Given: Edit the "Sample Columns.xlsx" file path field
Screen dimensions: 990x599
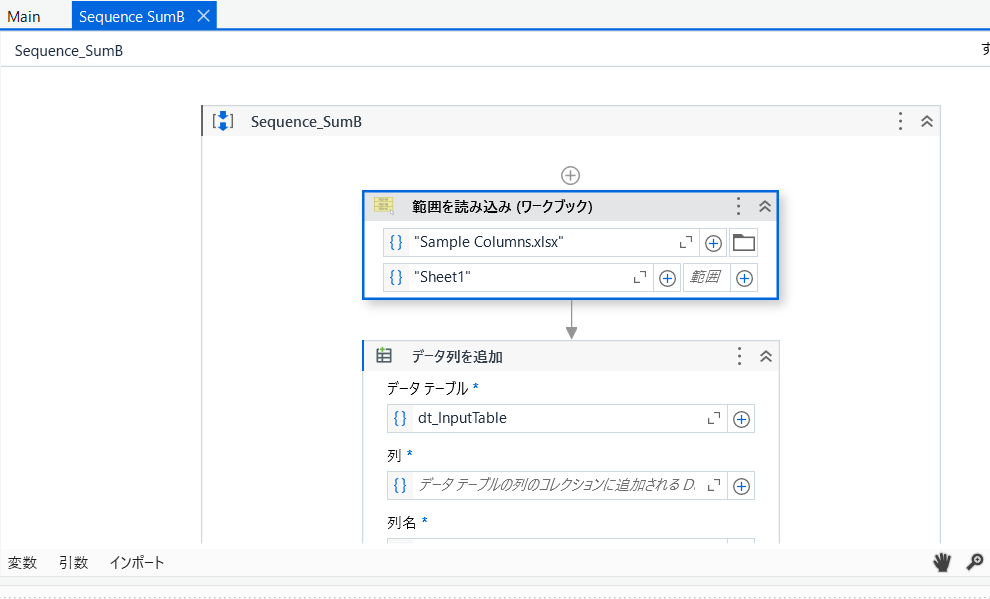Looking at the screenshot, I should click(x=540, y=242).
